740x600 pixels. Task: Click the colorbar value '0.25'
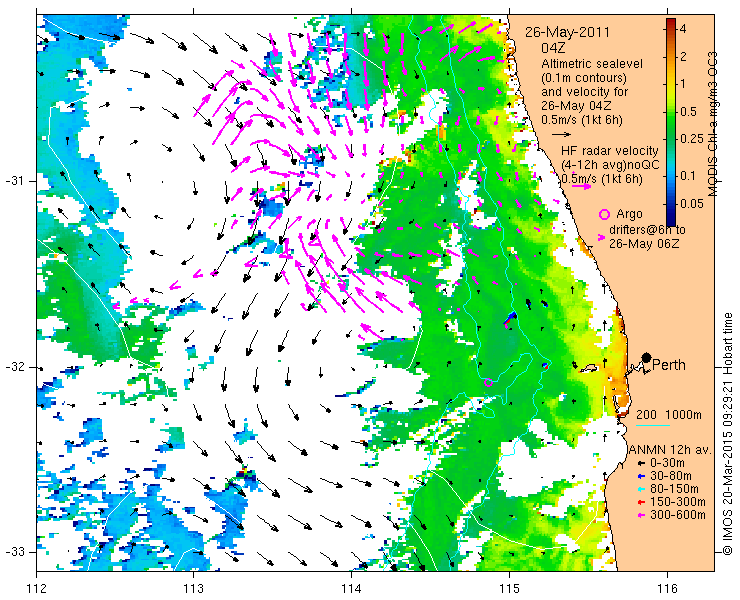point(691,139)
